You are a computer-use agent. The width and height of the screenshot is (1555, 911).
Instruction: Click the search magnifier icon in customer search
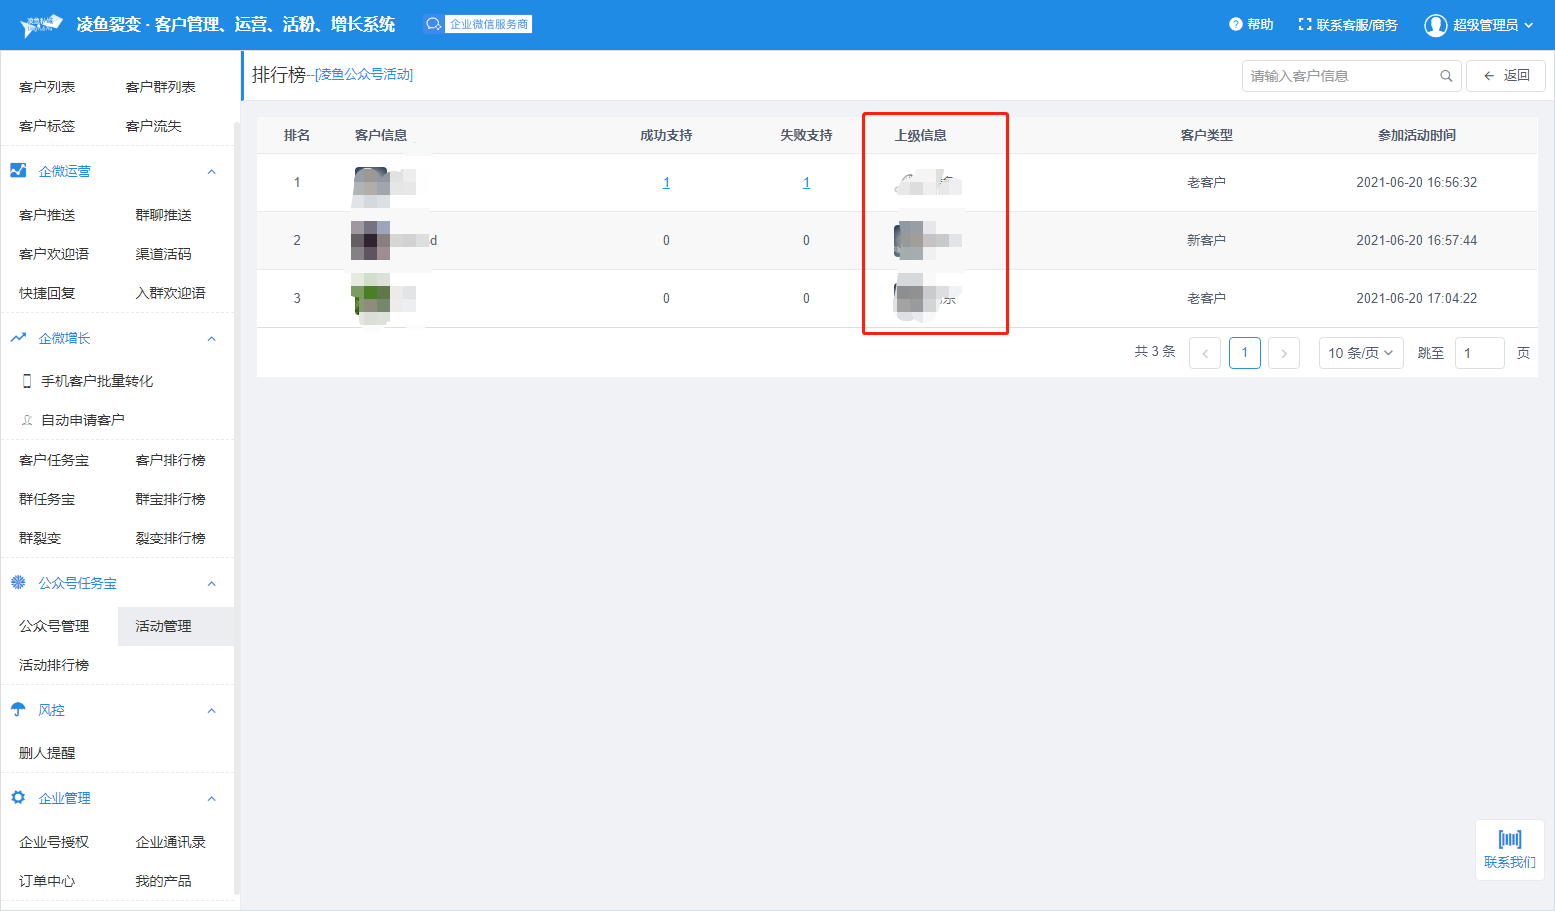click(1446, 76)
